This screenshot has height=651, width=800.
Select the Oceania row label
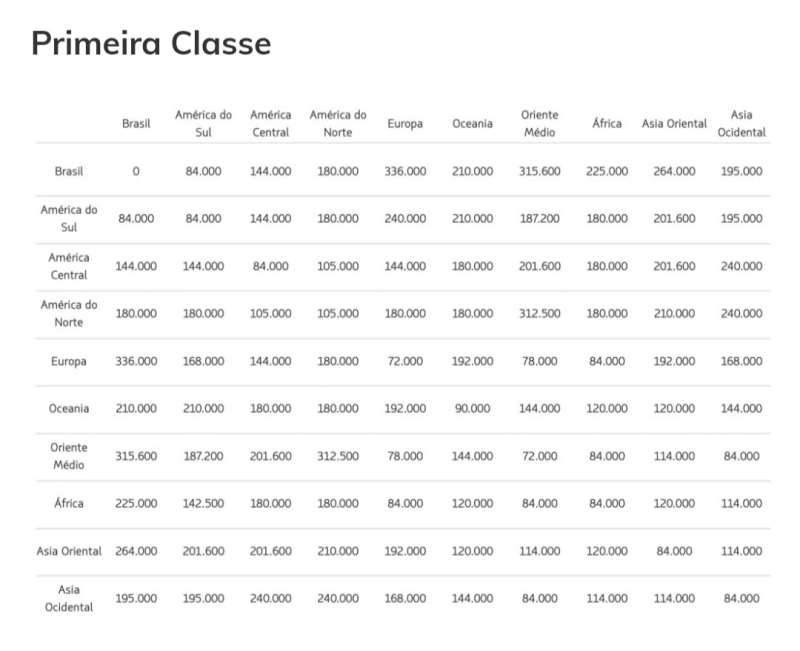click(69, 408)
